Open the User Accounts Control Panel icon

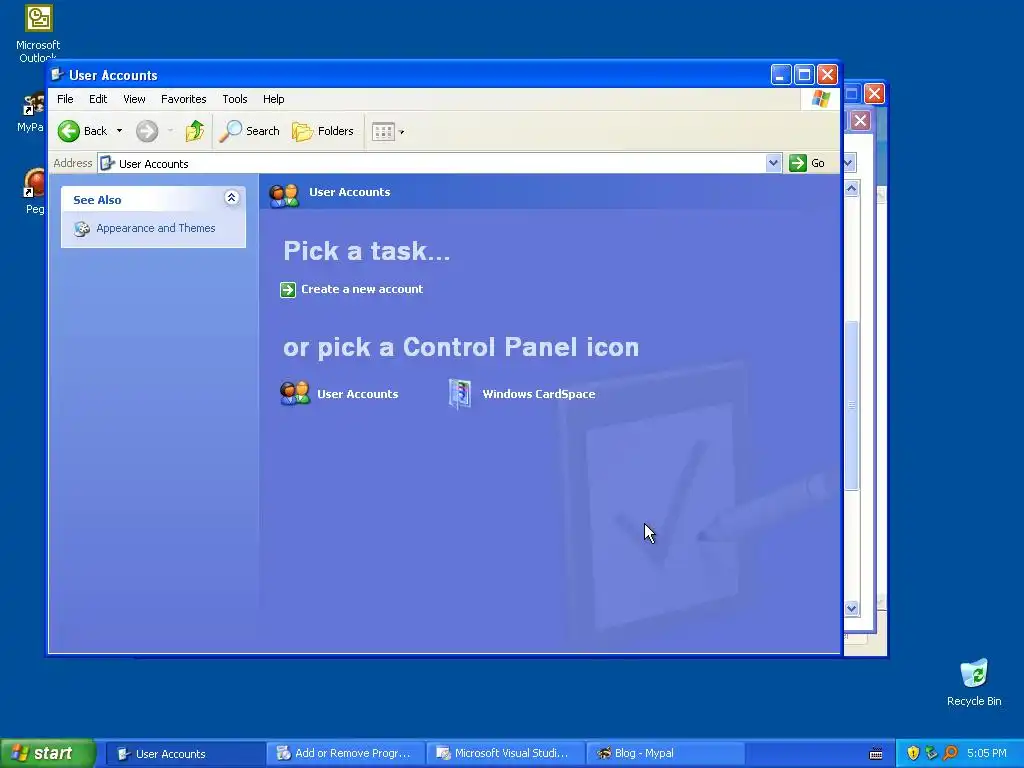pyautogui.click(x=295, y=393)
